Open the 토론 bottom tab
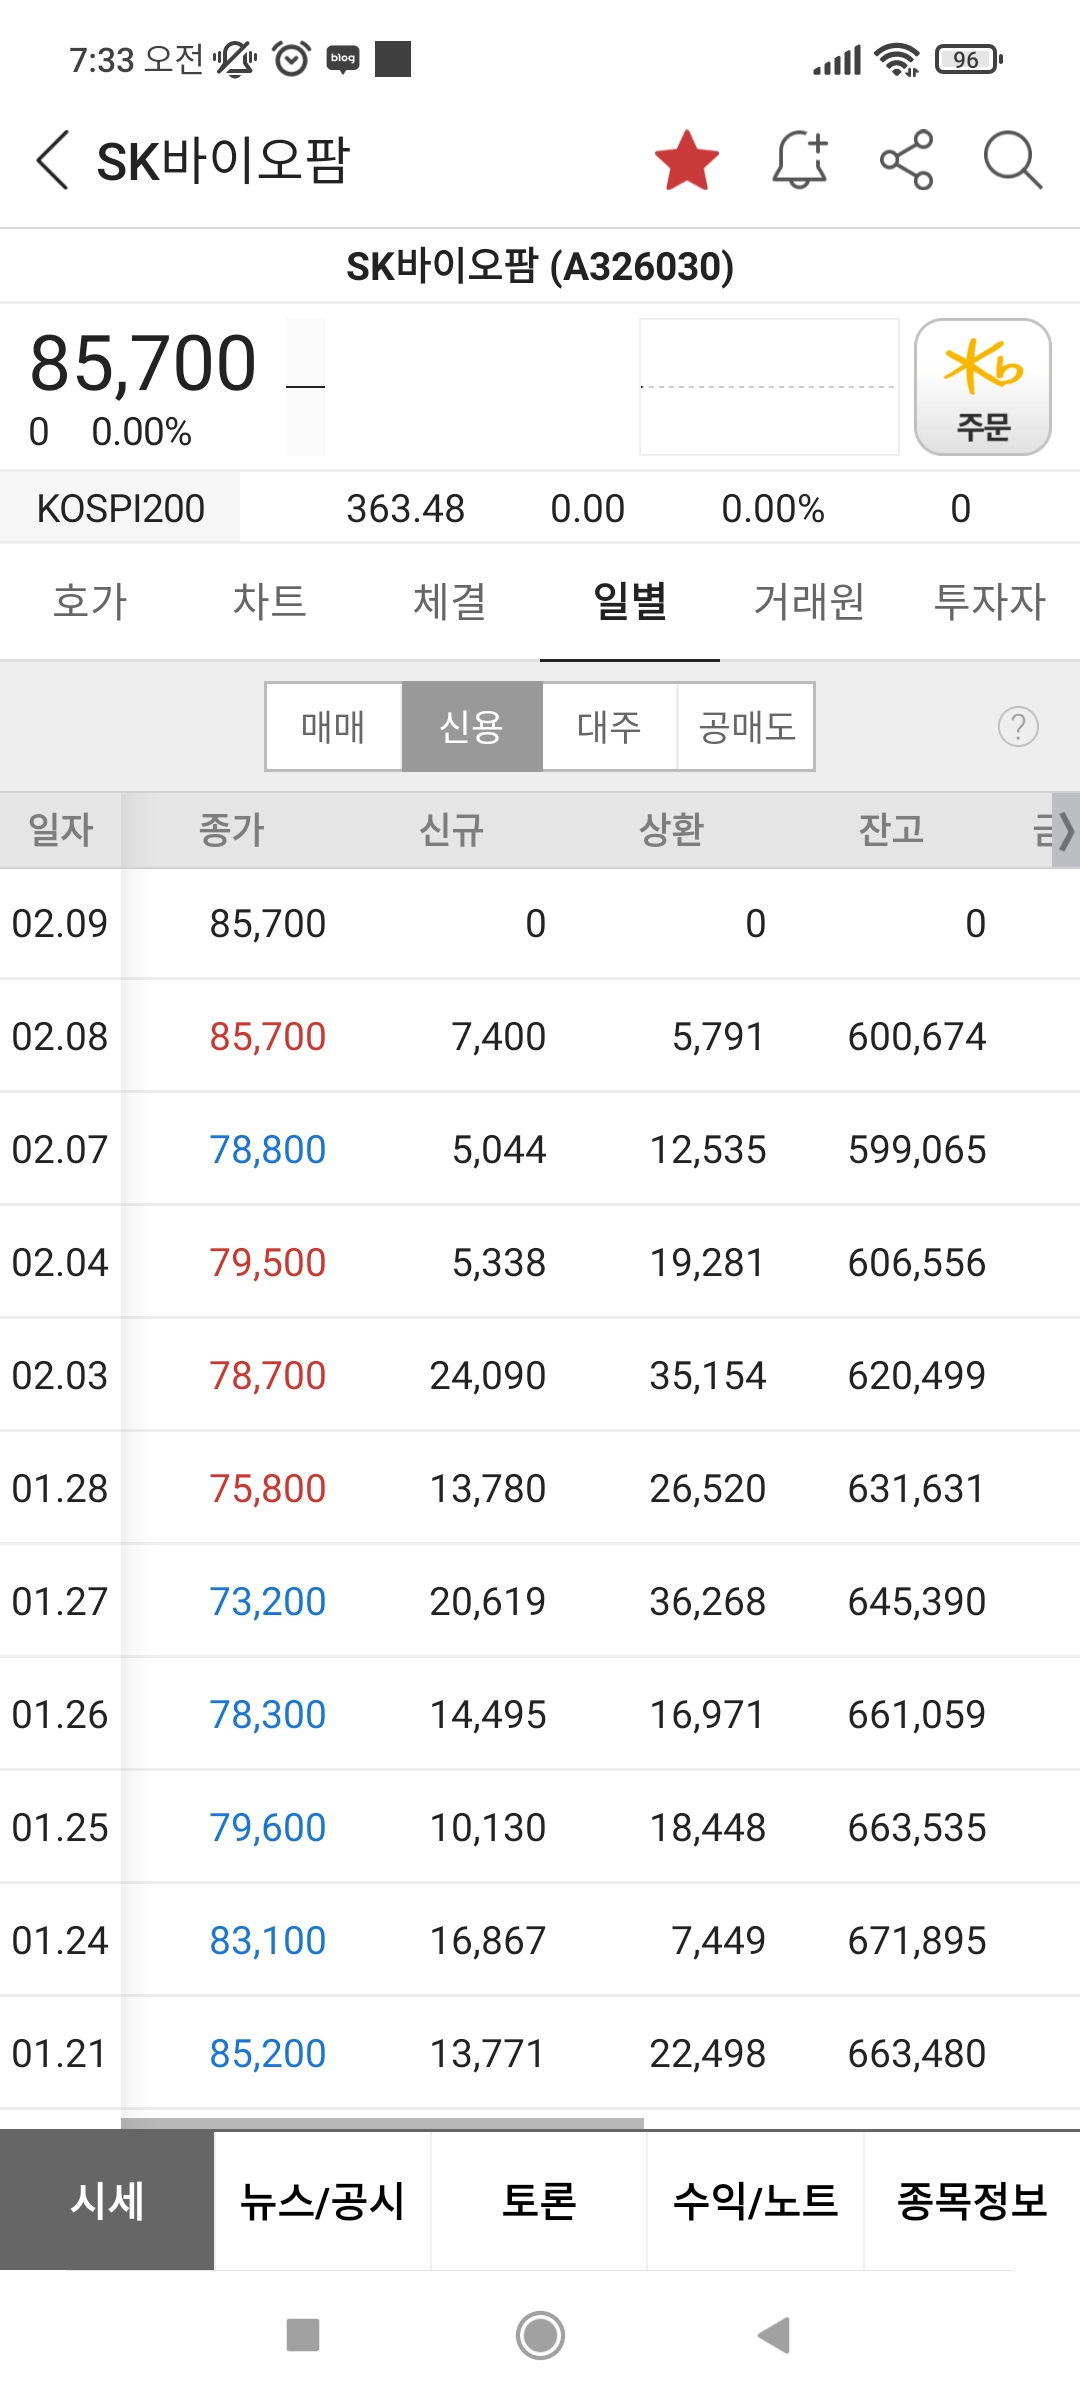The height and width of the screenshot is (2400, 1080). (539, 2201)
